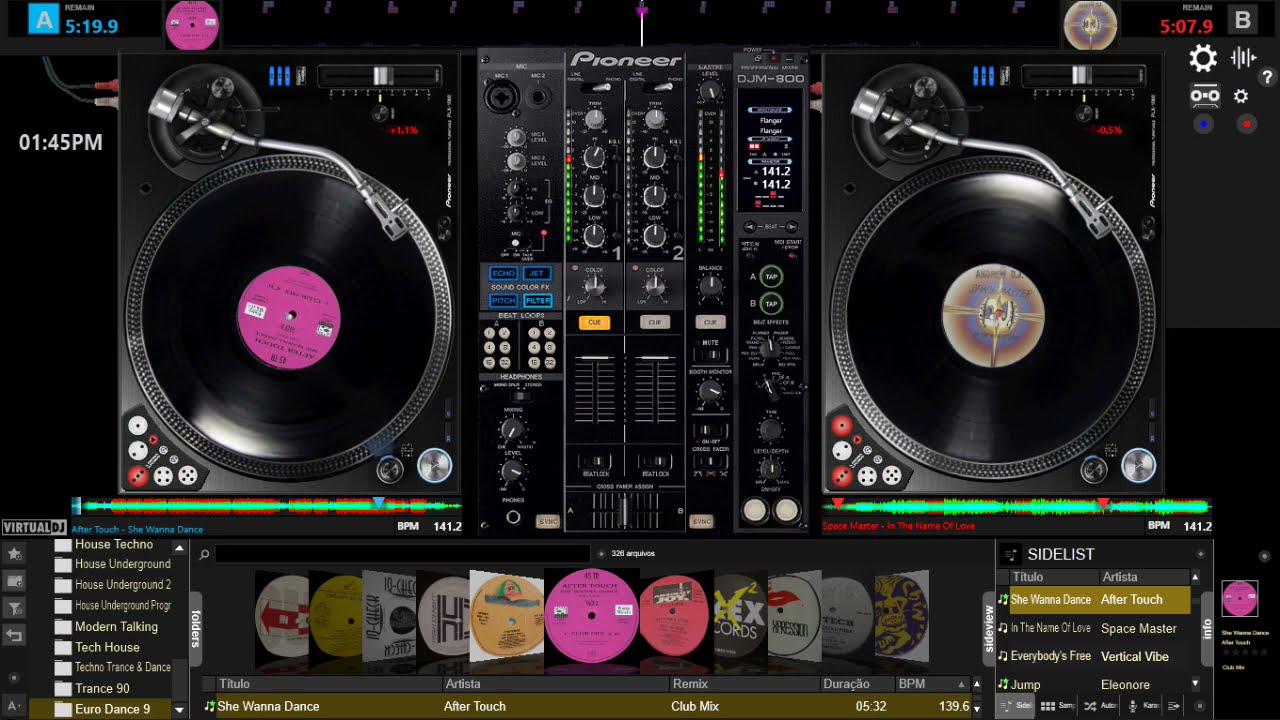Click deck A letter badge

coord(43,19)
